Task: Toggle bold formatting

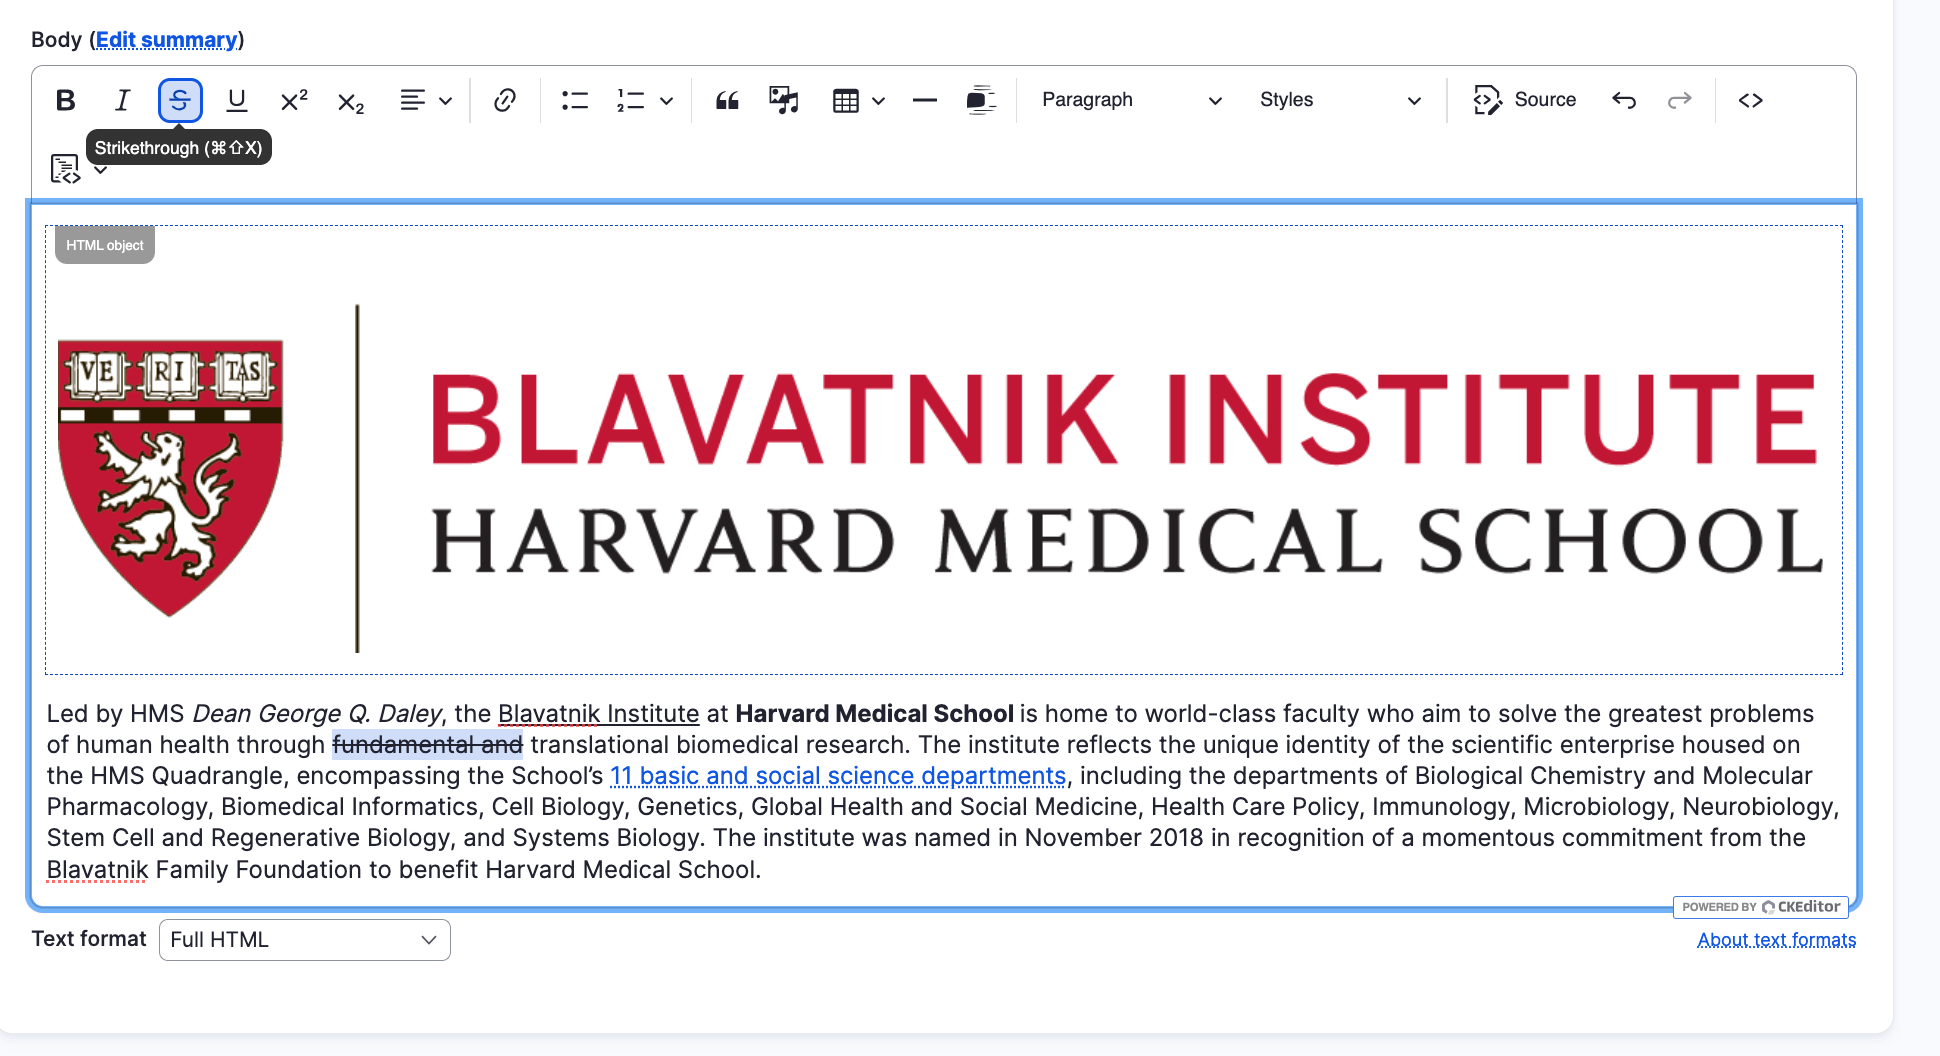Action: [x=66, y=100]
